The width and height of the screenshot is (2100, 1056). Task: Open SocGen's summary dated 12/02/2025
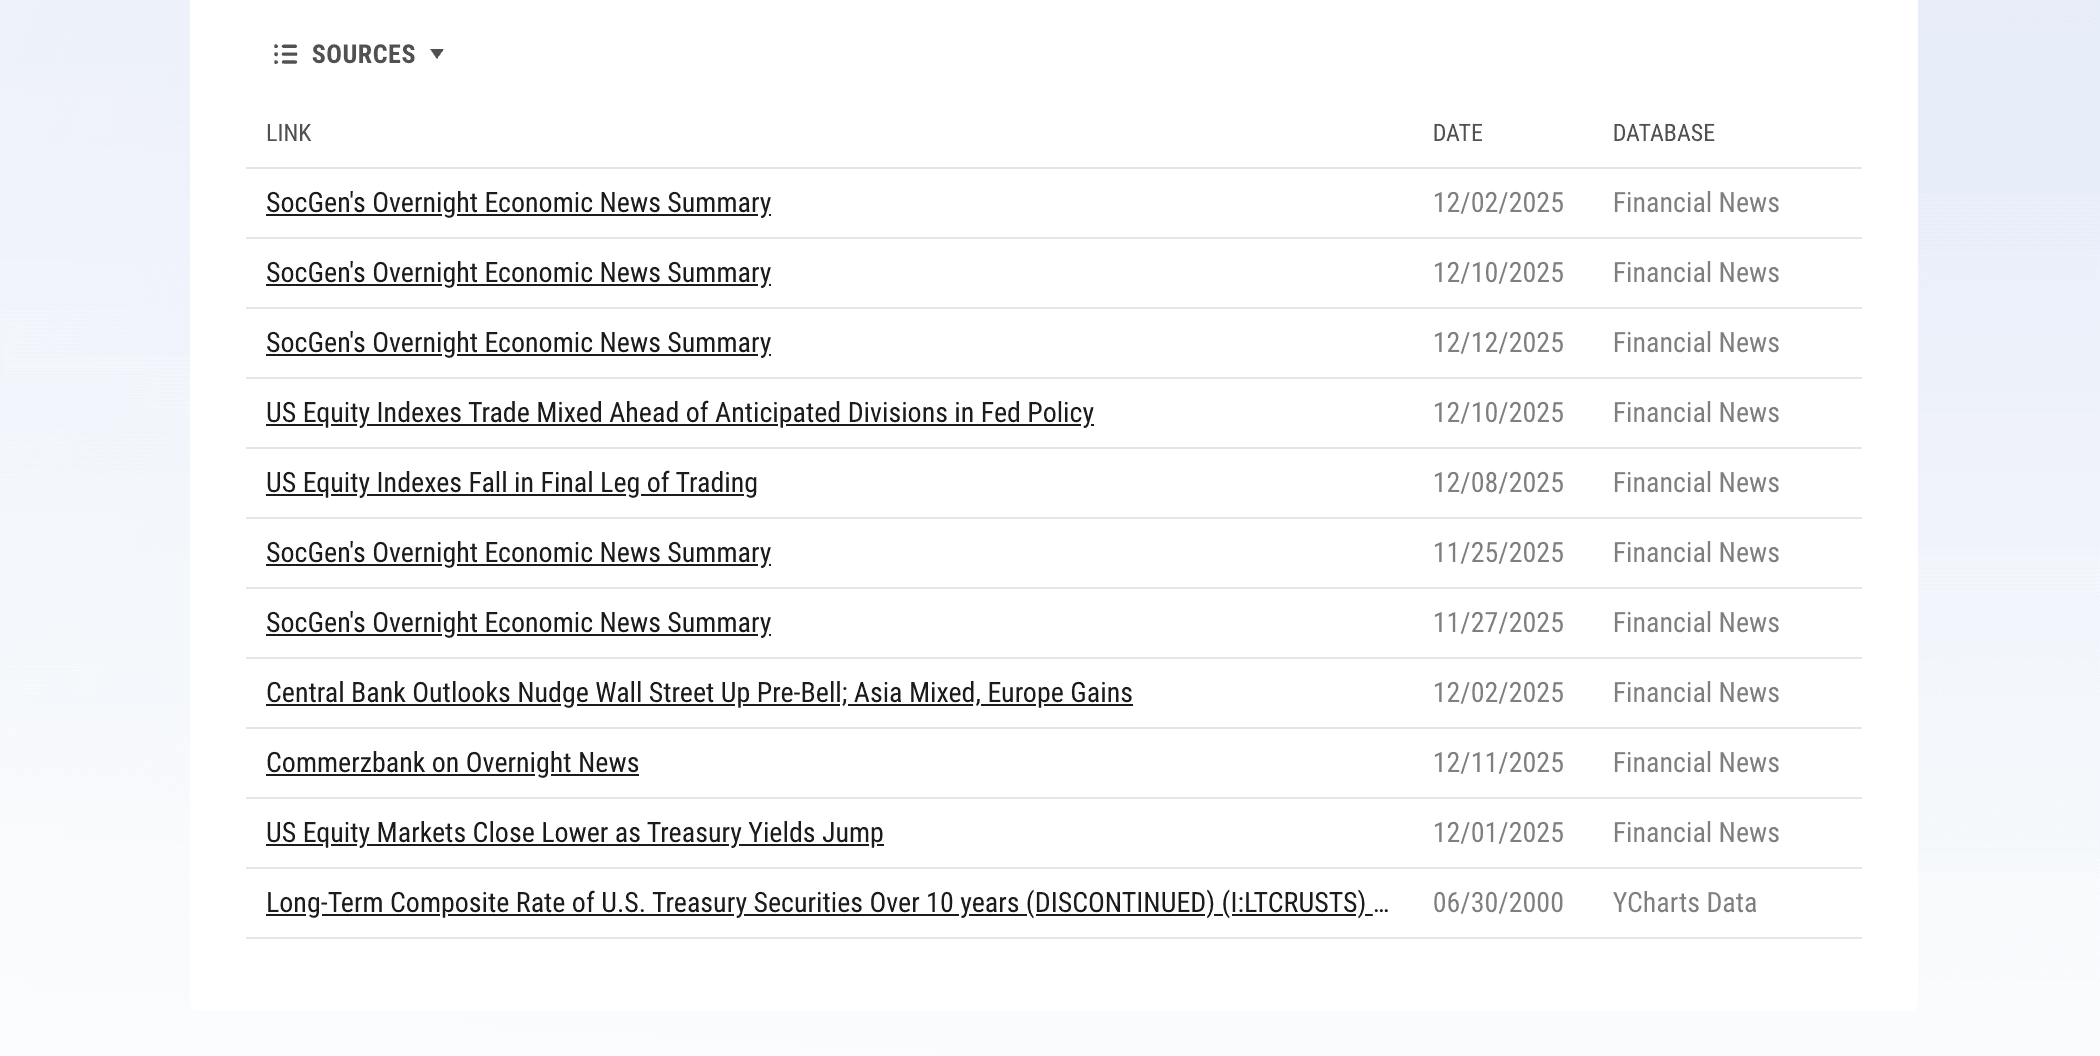point(518,203)
